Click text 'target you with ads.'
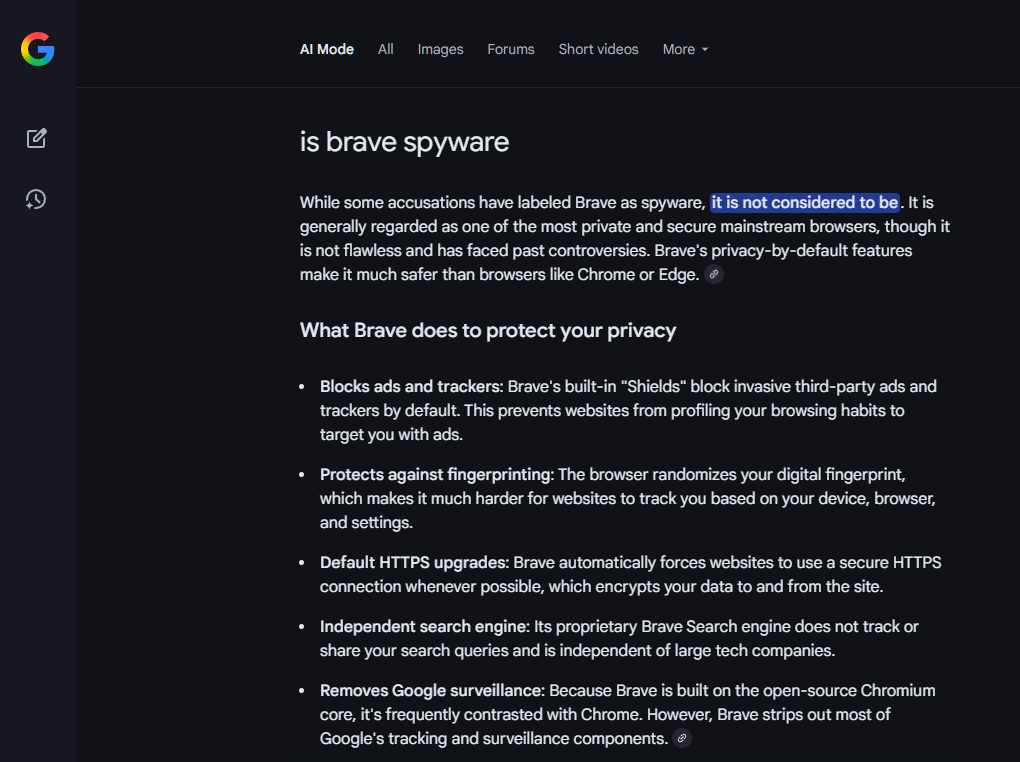Viewport: 1020px width, 762px height. click(x=391, y=435)
